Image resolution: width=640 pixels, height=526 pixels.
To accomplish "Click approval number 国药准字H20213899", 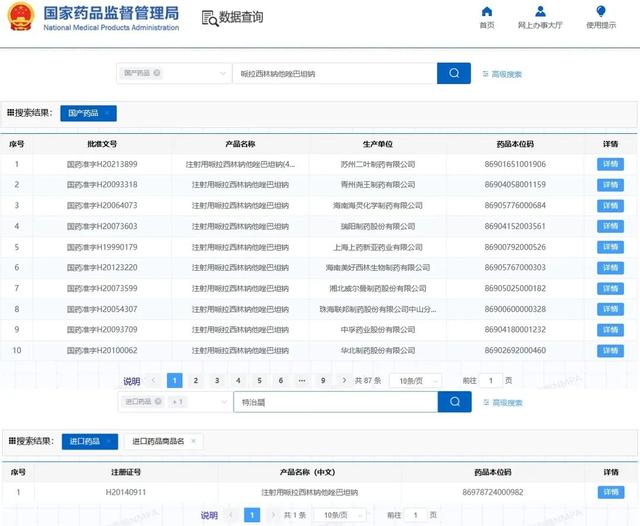I will click(102, 164).
